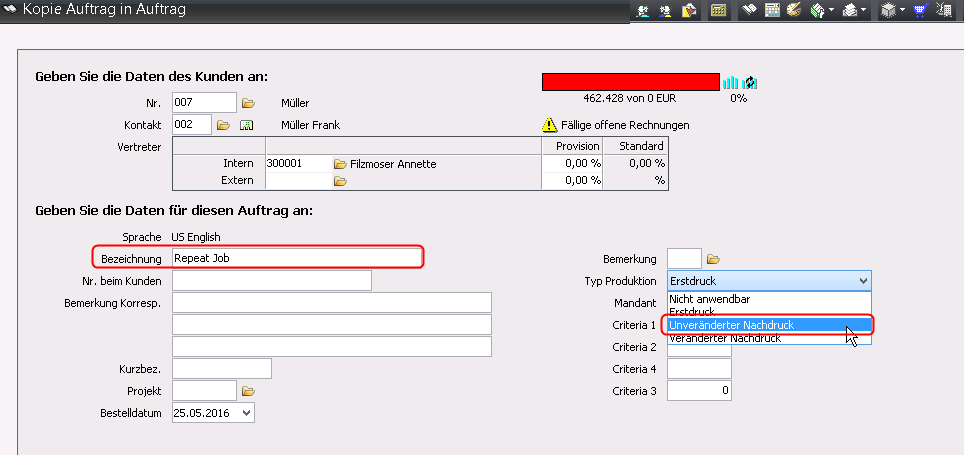Click the 'Standard' column header

coord(635,146)
